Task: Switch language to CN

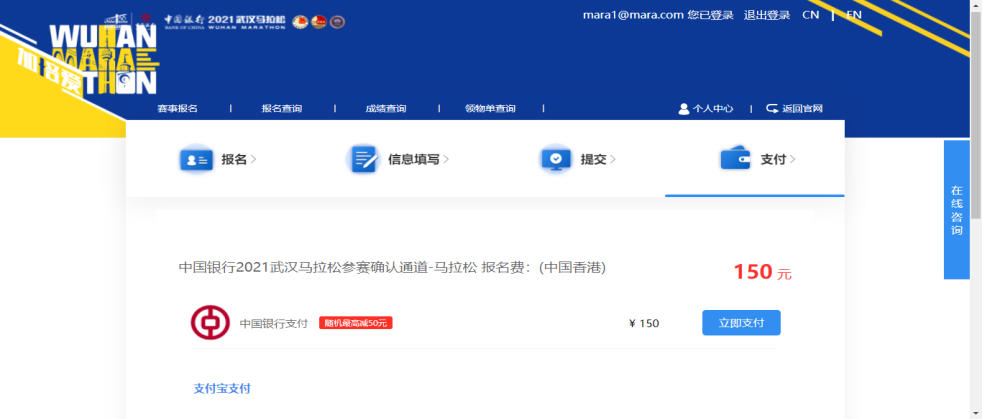Action: pyautogui.click(x=810, y=15)
